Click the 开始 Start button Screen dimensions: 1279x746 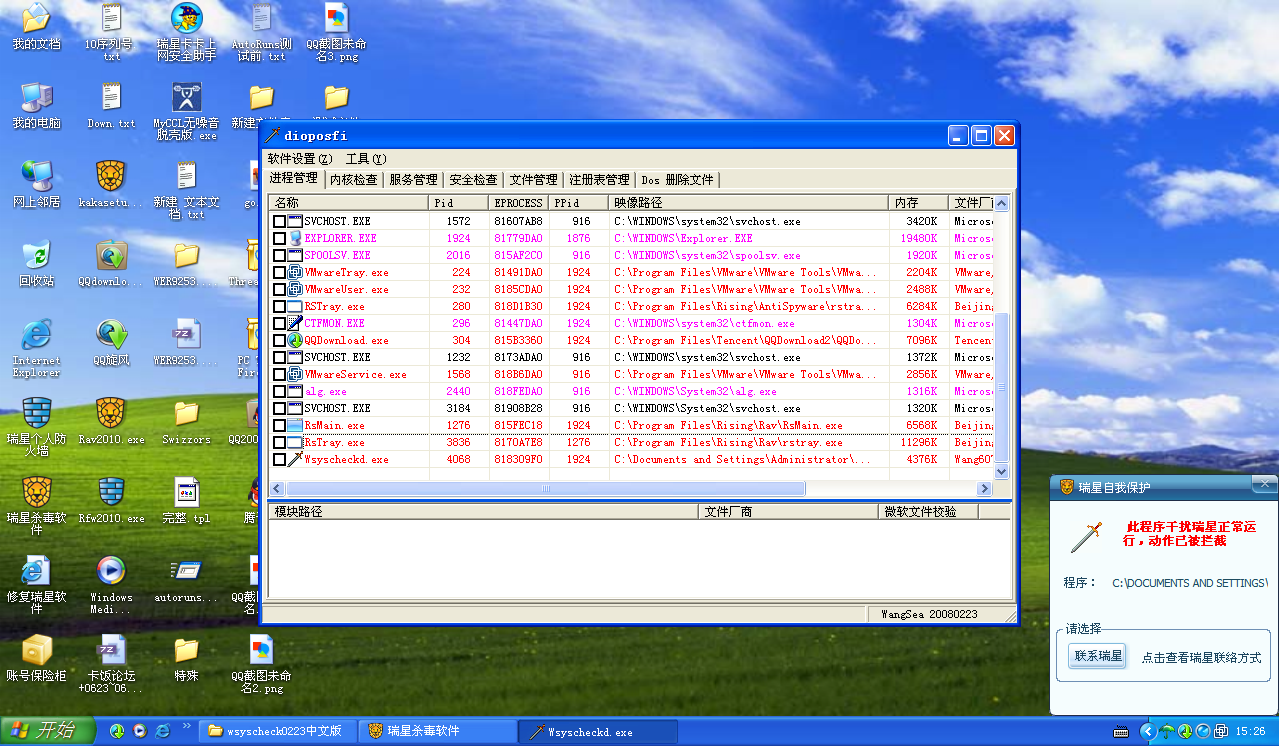(48, 731)
